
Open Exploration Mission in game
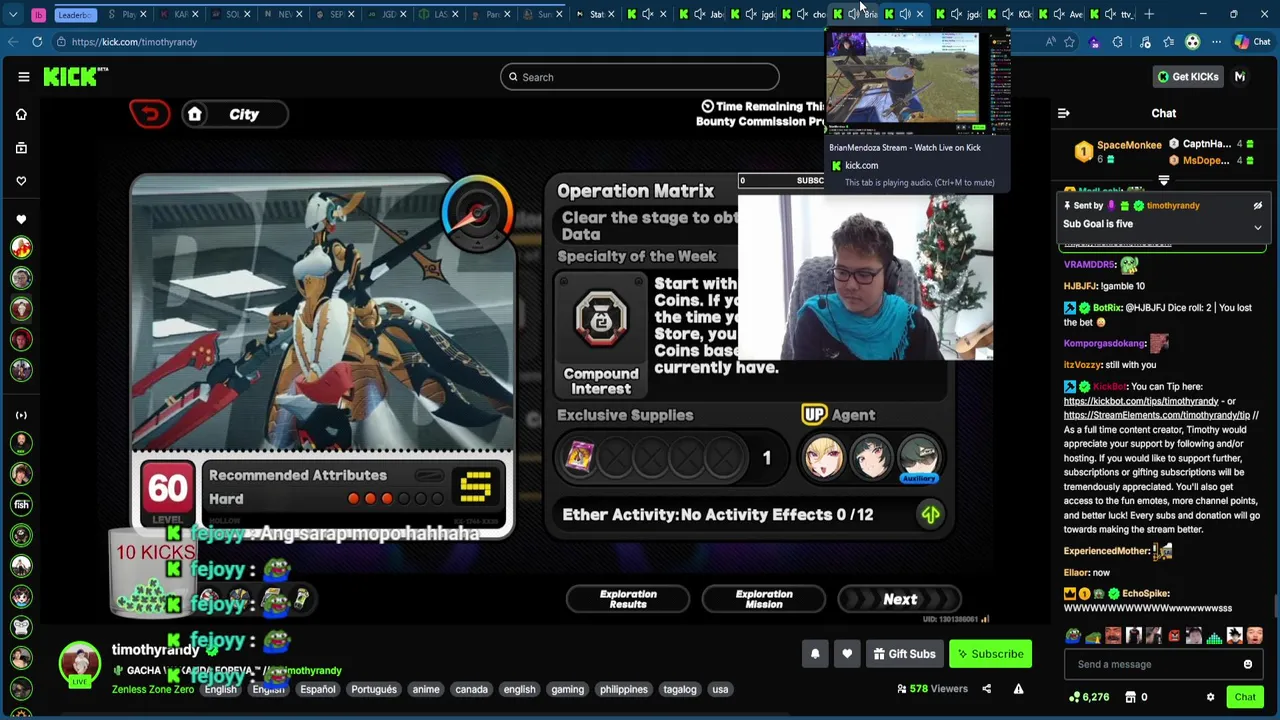[x=764, y=599]
